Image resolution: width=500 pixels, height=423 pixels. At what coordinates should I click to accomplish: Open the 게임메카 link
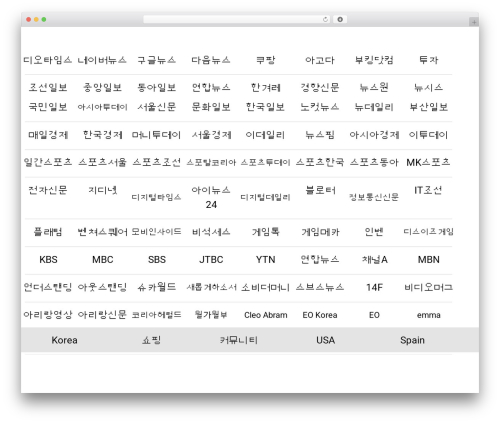[x=320, y=232]
